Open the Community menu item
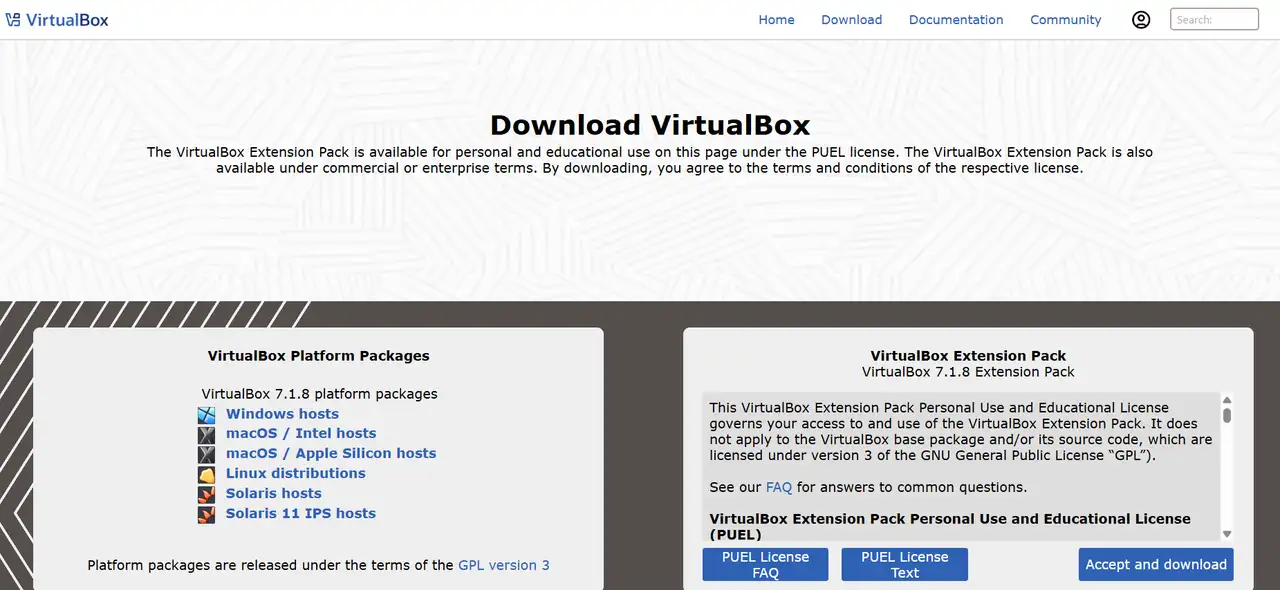 point(1066,19)
